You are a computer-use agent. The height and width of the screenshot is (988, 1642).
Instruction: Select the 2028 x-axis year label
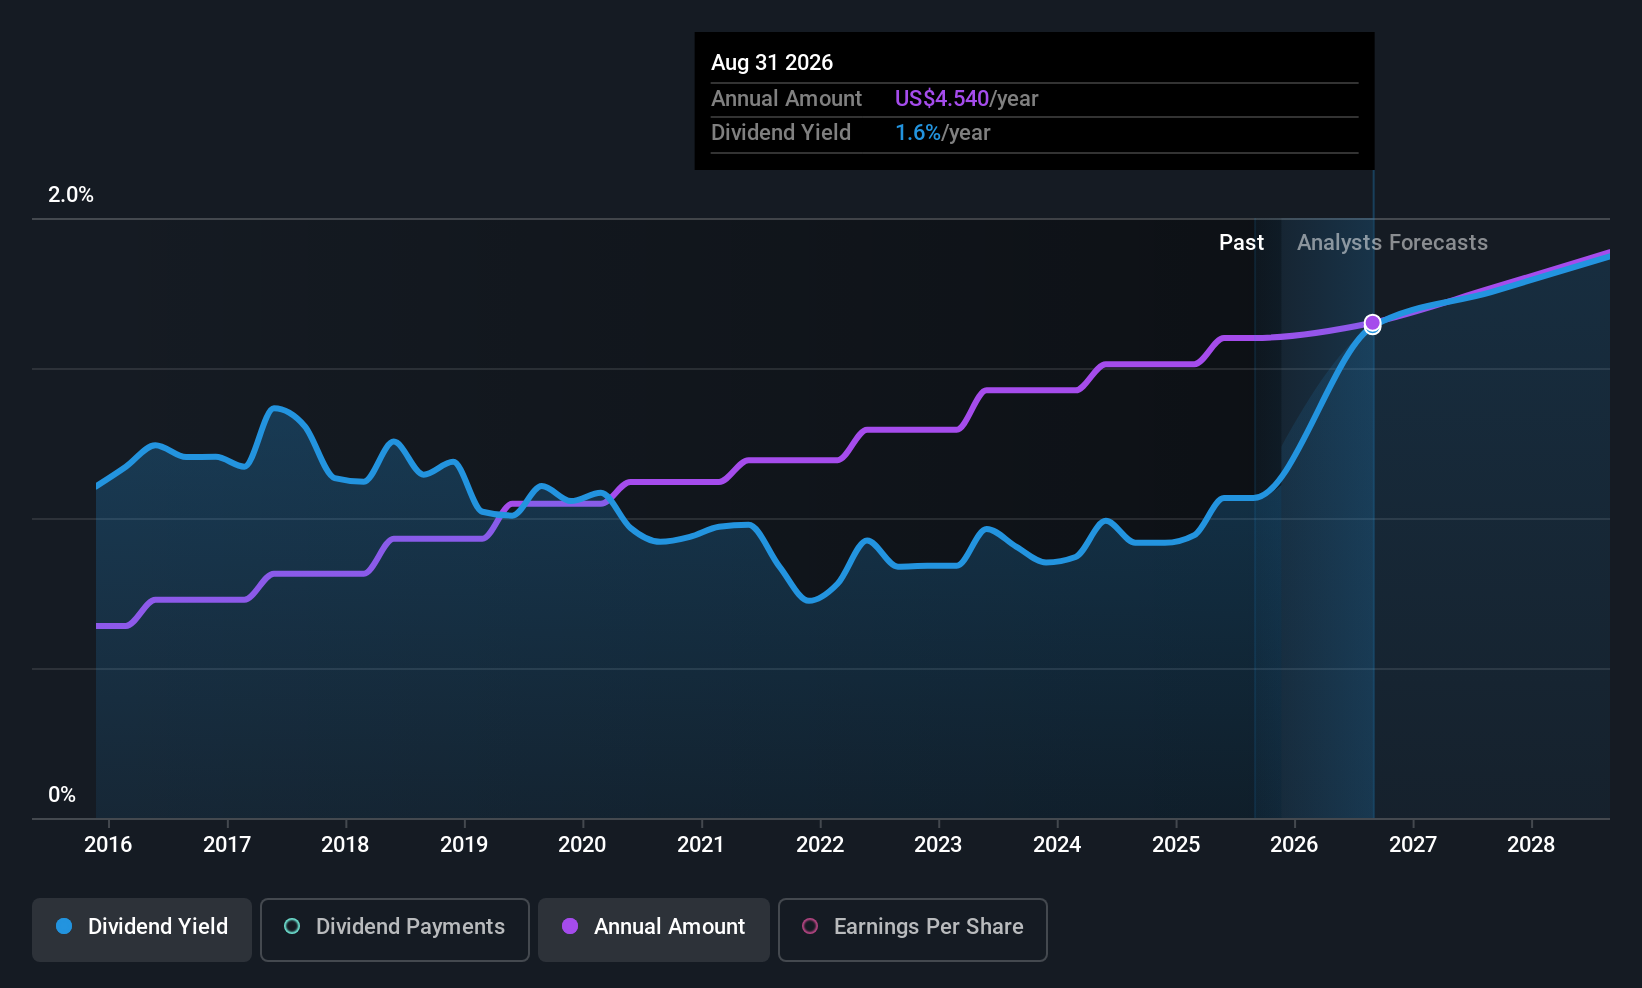click(x=1531, y=844)
